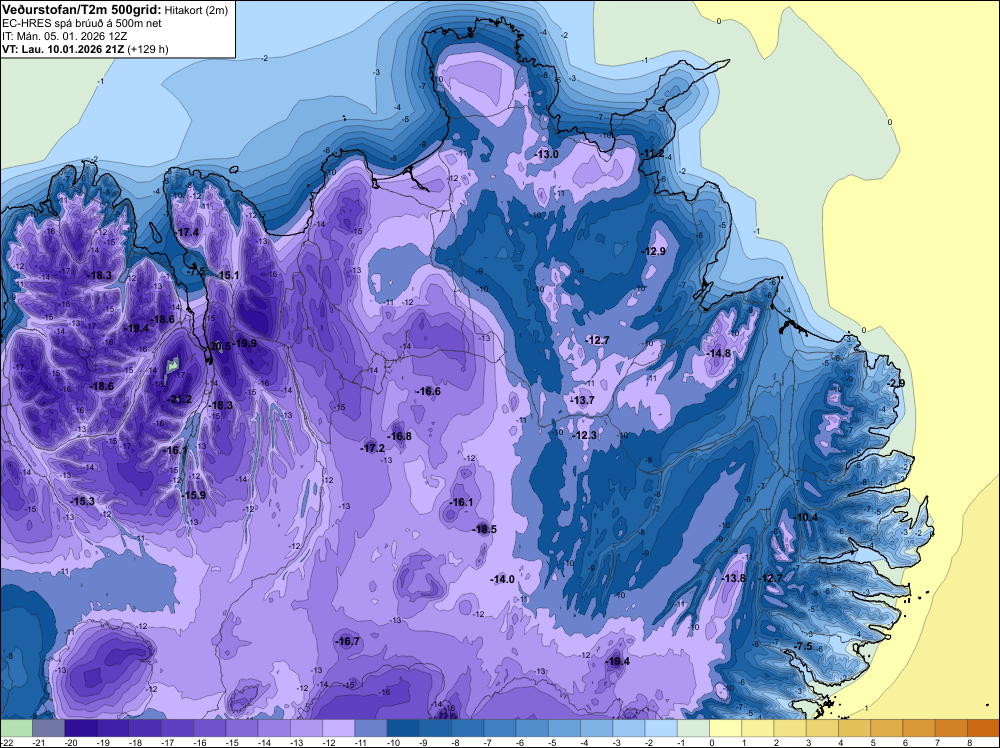Click the light green swatch at the legend's left end
Screen dimensions: 1000x748
click(17, 728)
